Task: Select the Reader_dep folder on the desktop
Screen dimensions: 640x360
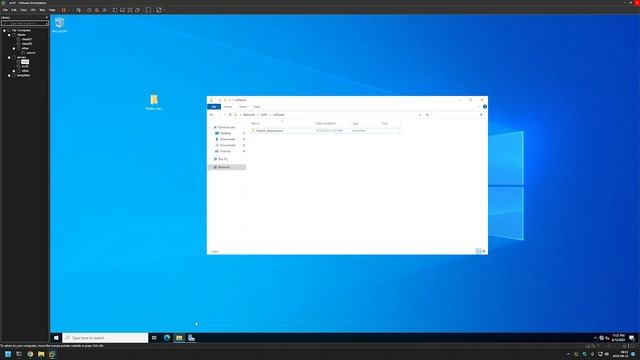Action: [154, 102]
